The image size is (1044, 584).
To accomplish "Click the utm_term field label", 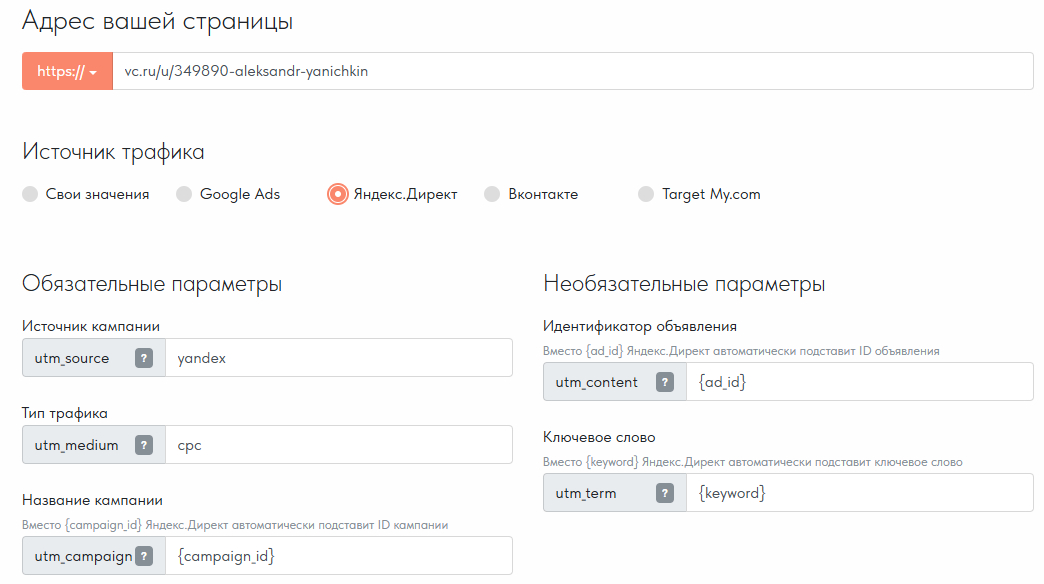I will click(x=586, y=493).
